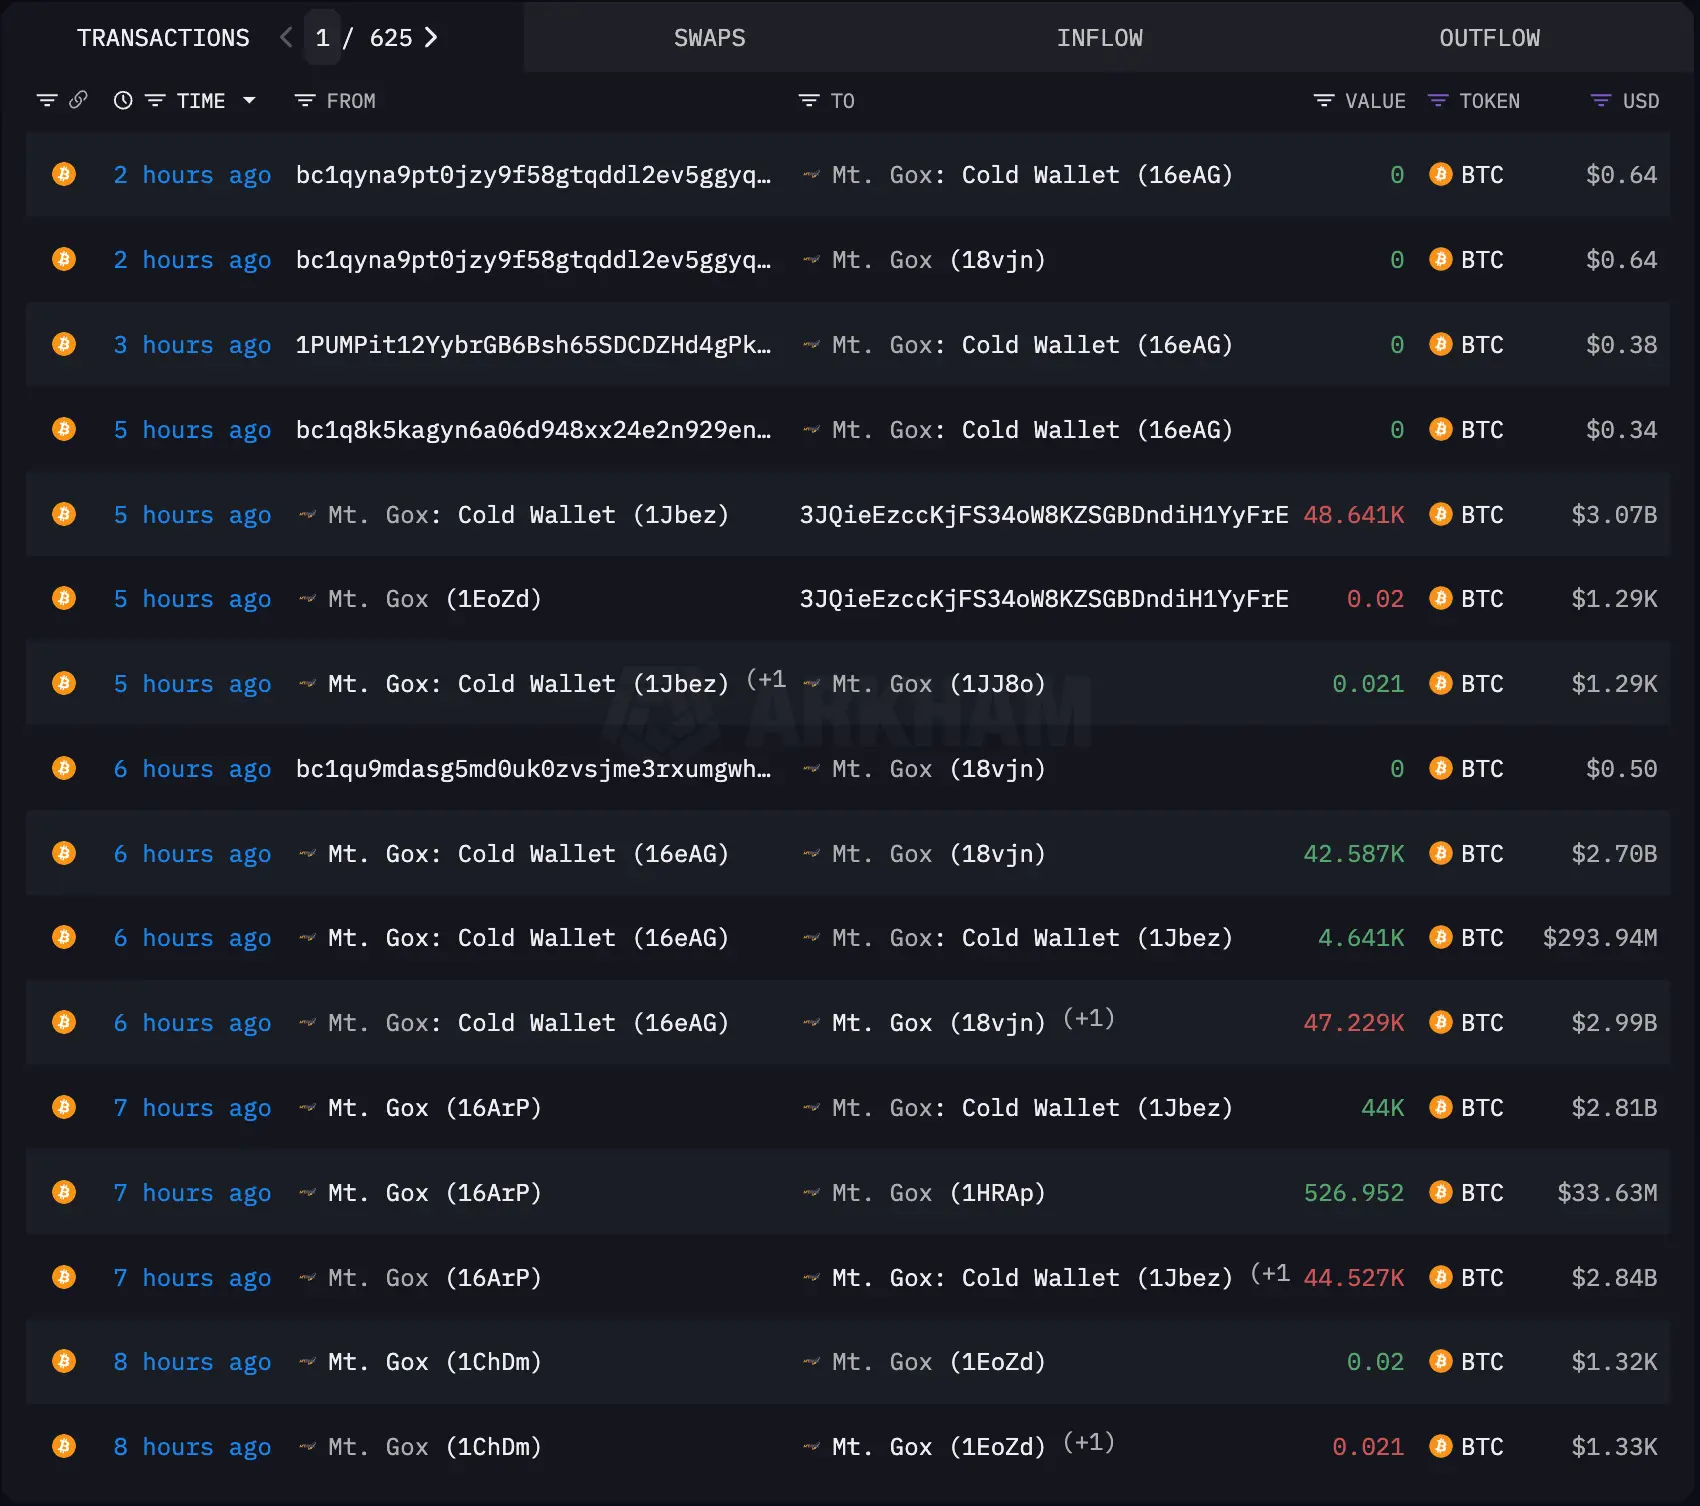Viewport: 1700px width, 1506px height.
Task: Click the TOKEN column header label
Action: tap(1489, 101)
